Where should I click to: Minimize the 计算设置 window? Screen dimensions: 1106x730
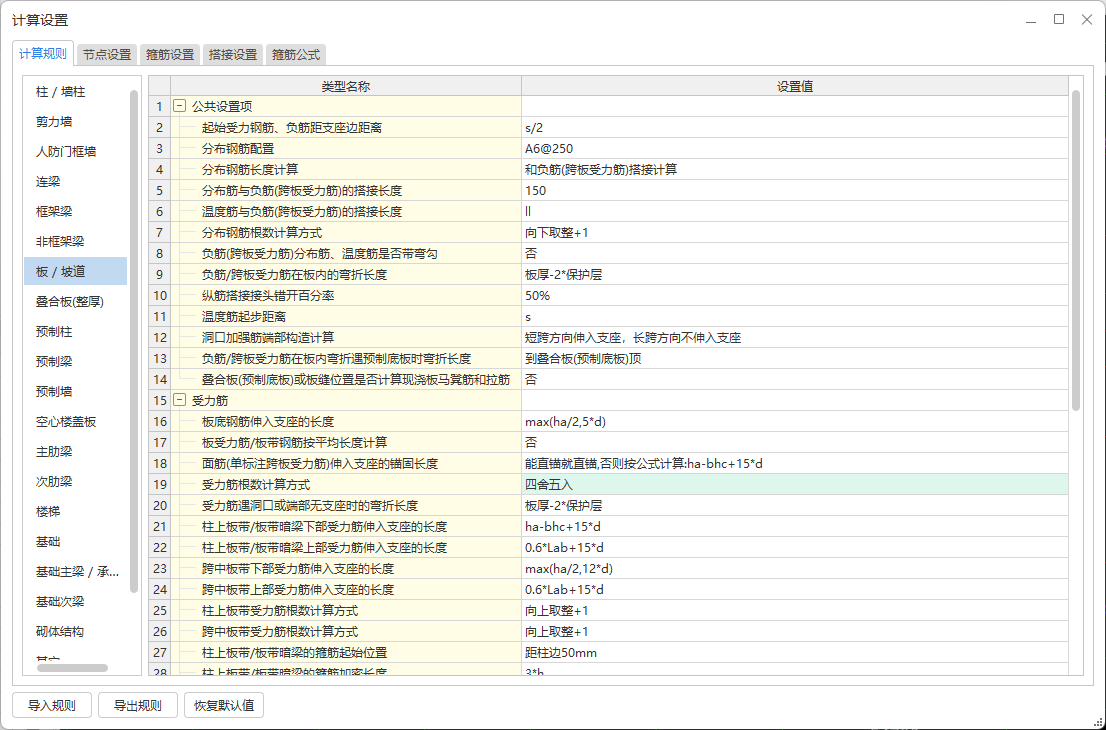coord(1031,20)
